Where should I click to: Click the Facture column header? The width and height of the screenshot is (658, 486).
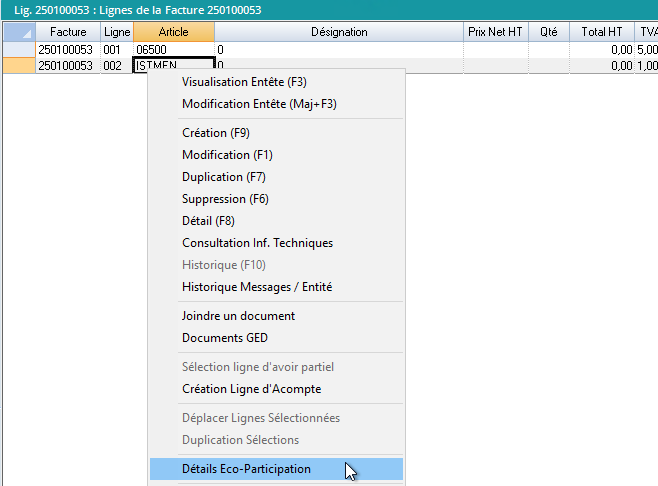68,32
